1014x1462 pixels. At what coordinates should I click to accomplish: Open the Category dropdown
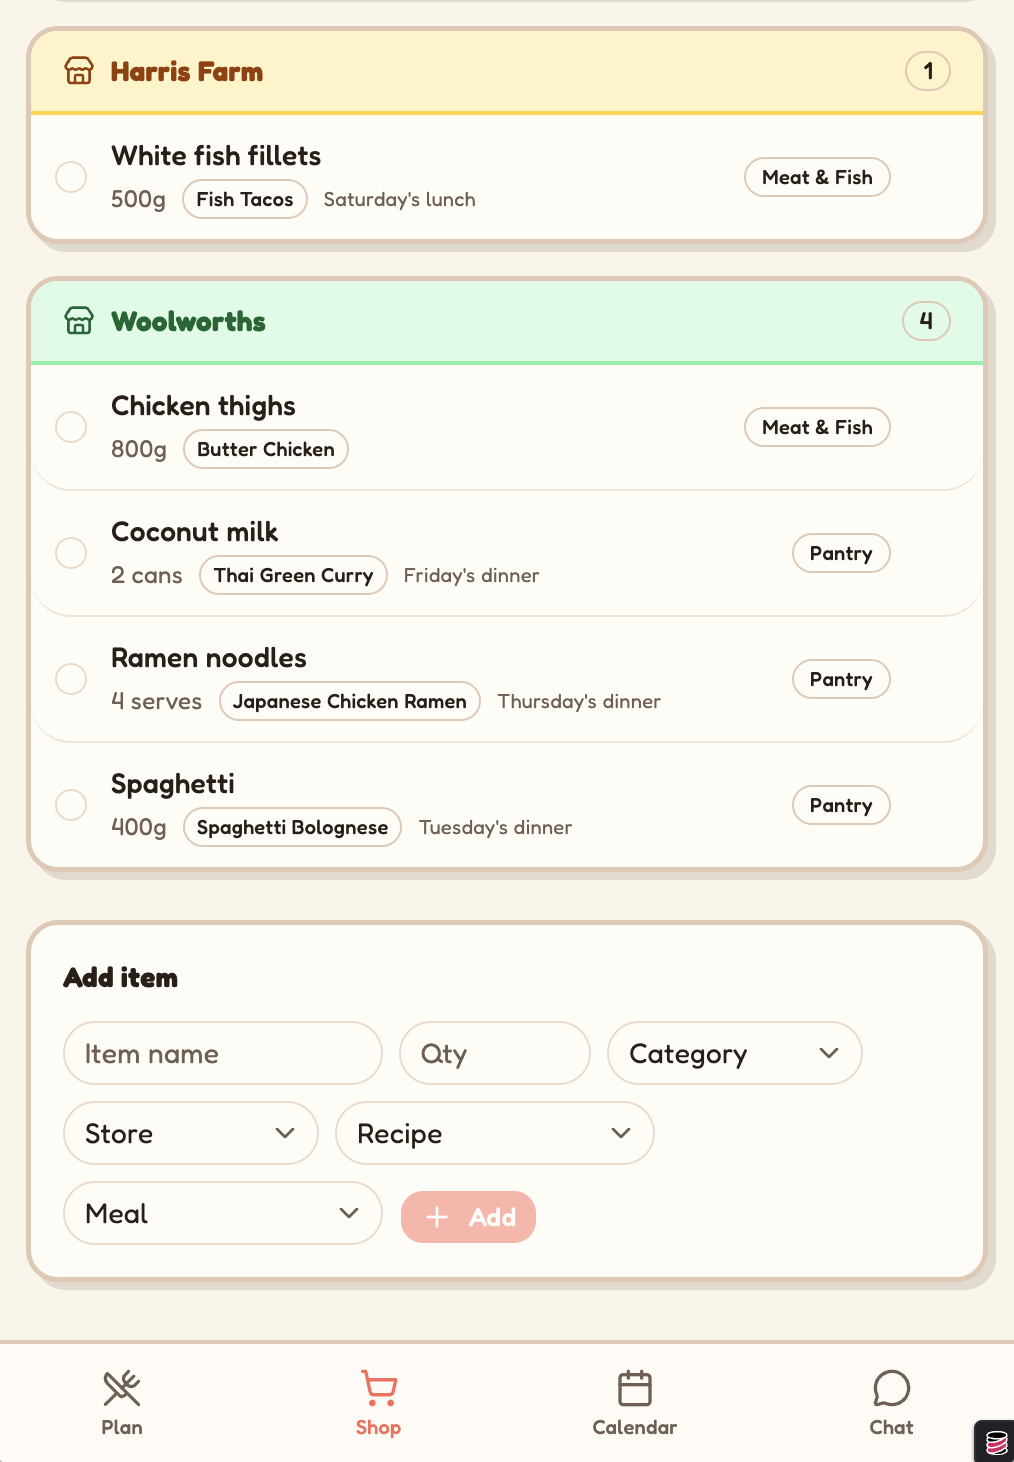click(x=734, y=1053)
